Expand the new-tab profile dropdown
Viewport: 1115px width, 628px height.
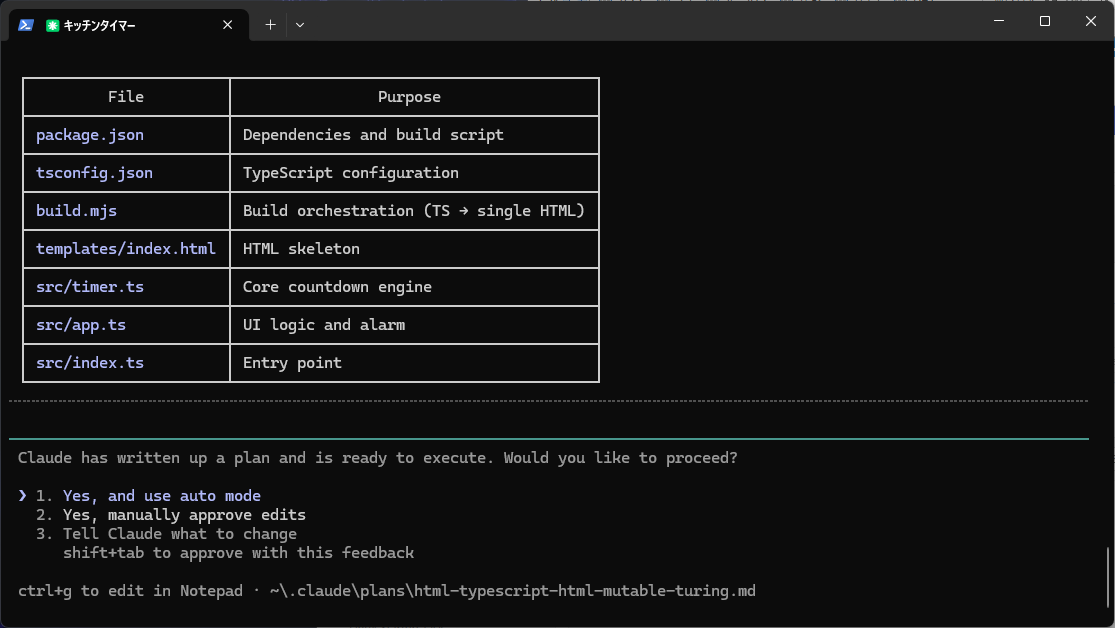(300, 25)
